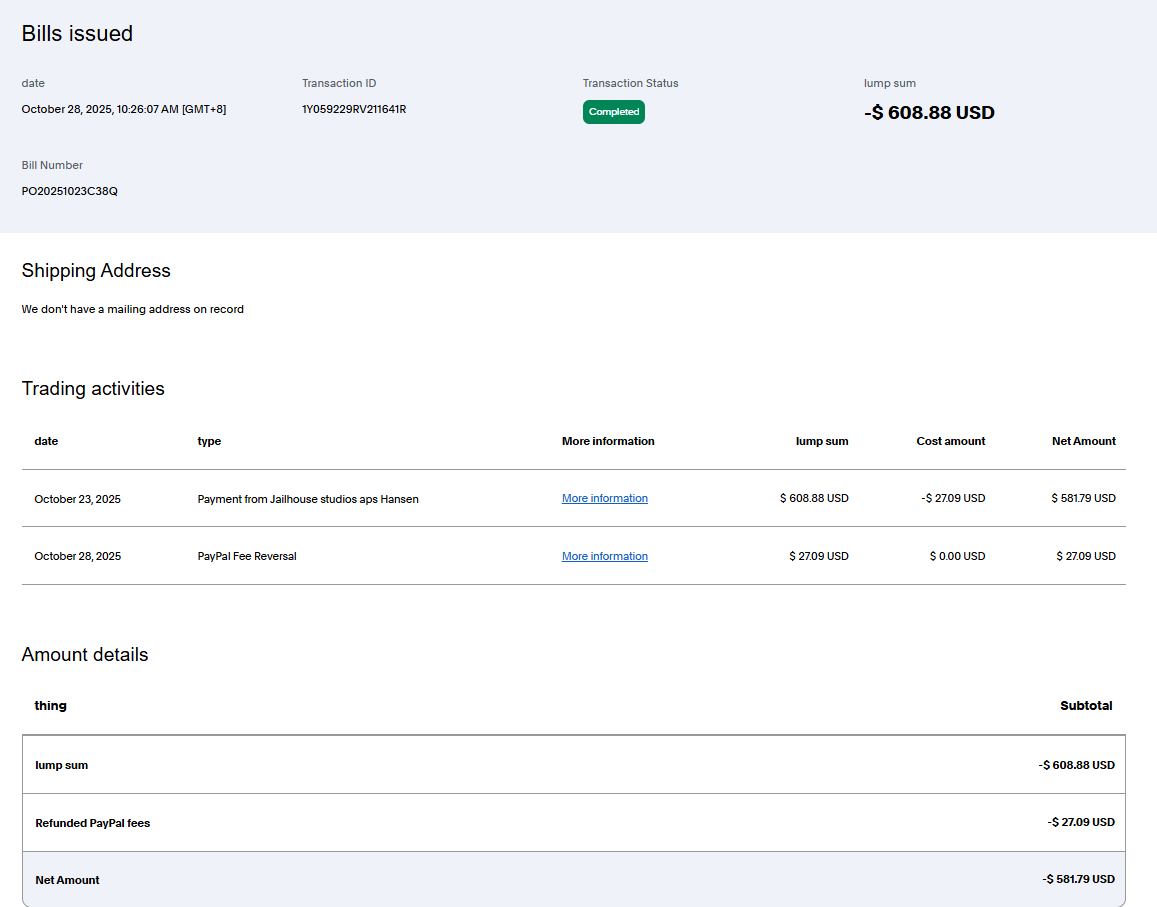Click the Net Amount column header in Trading activities

click(x=1083, y=441)
